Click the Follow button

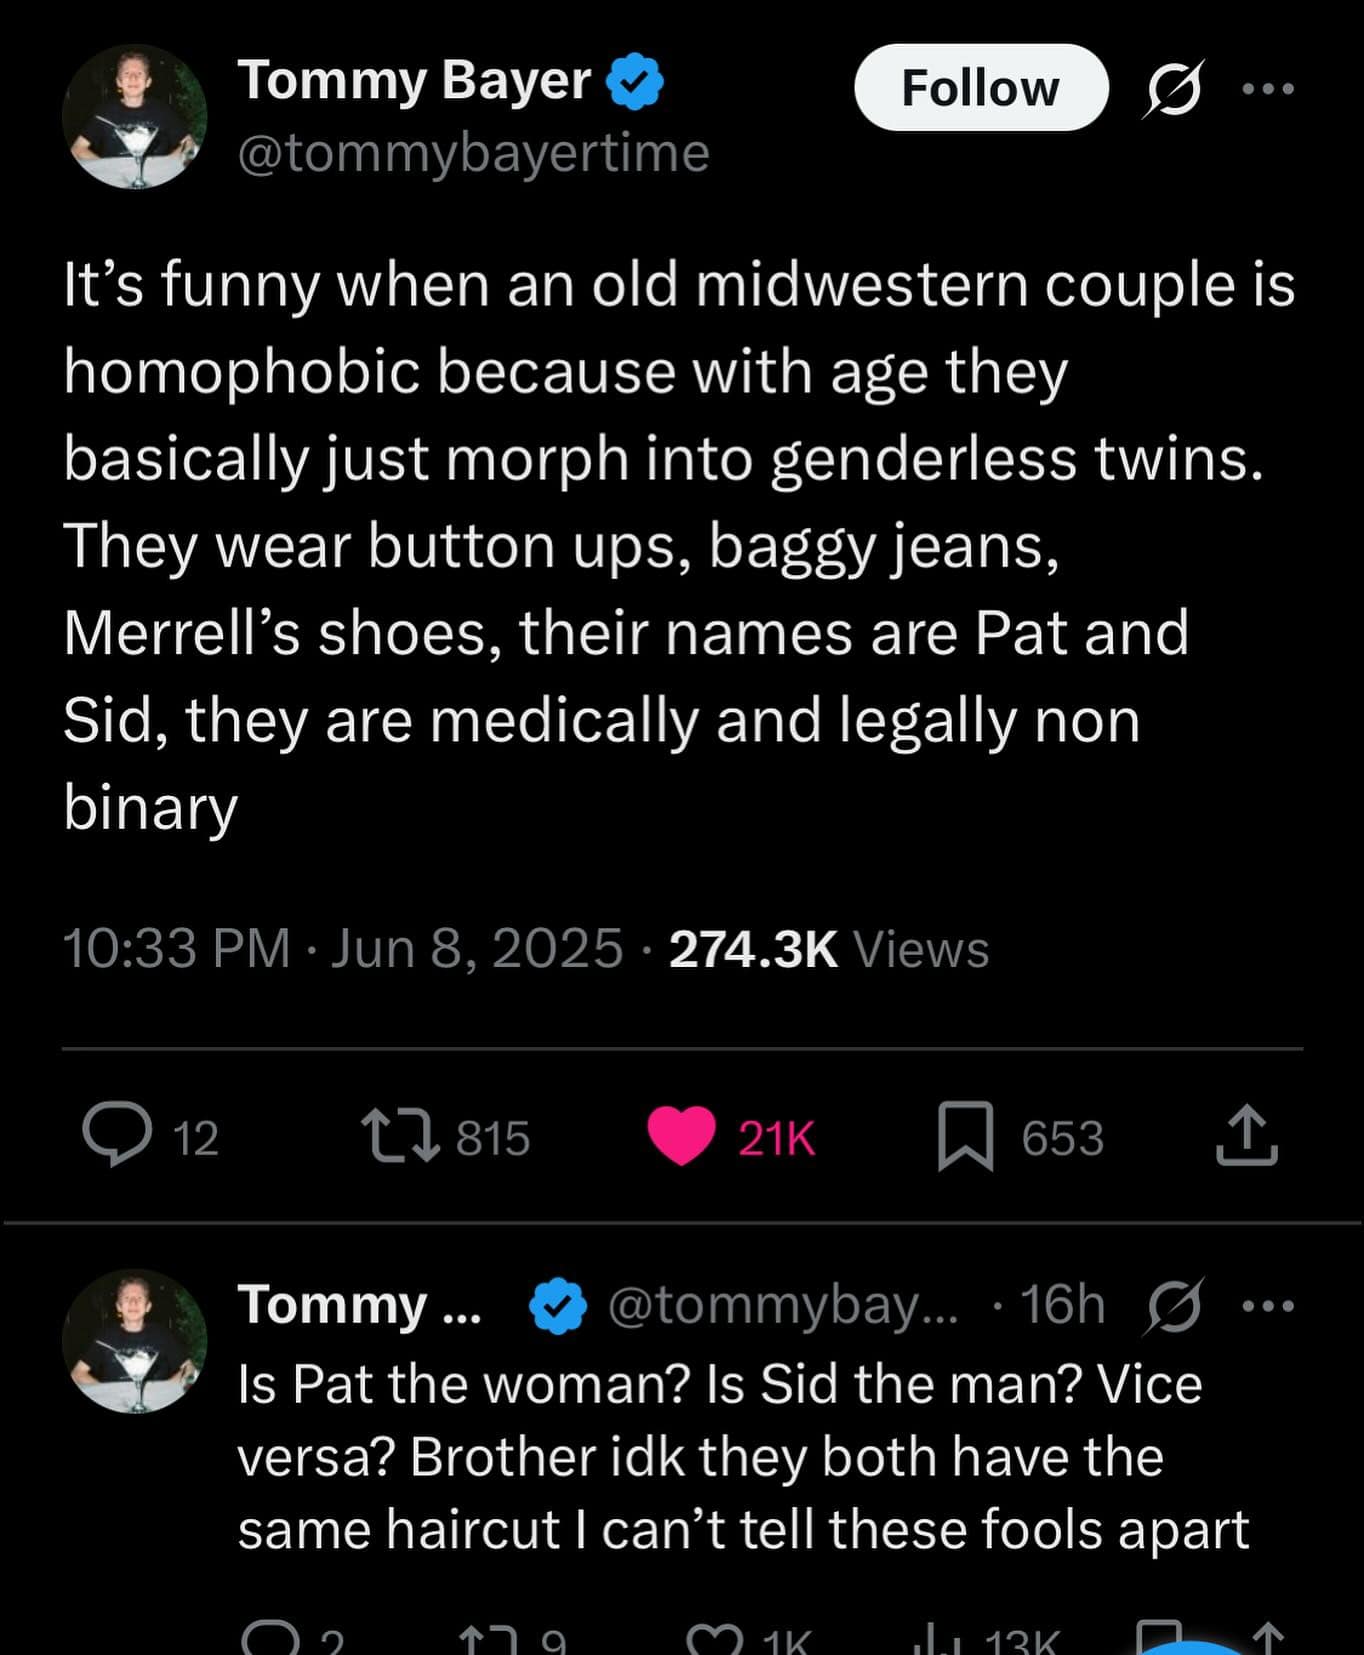tap(980, 88)
